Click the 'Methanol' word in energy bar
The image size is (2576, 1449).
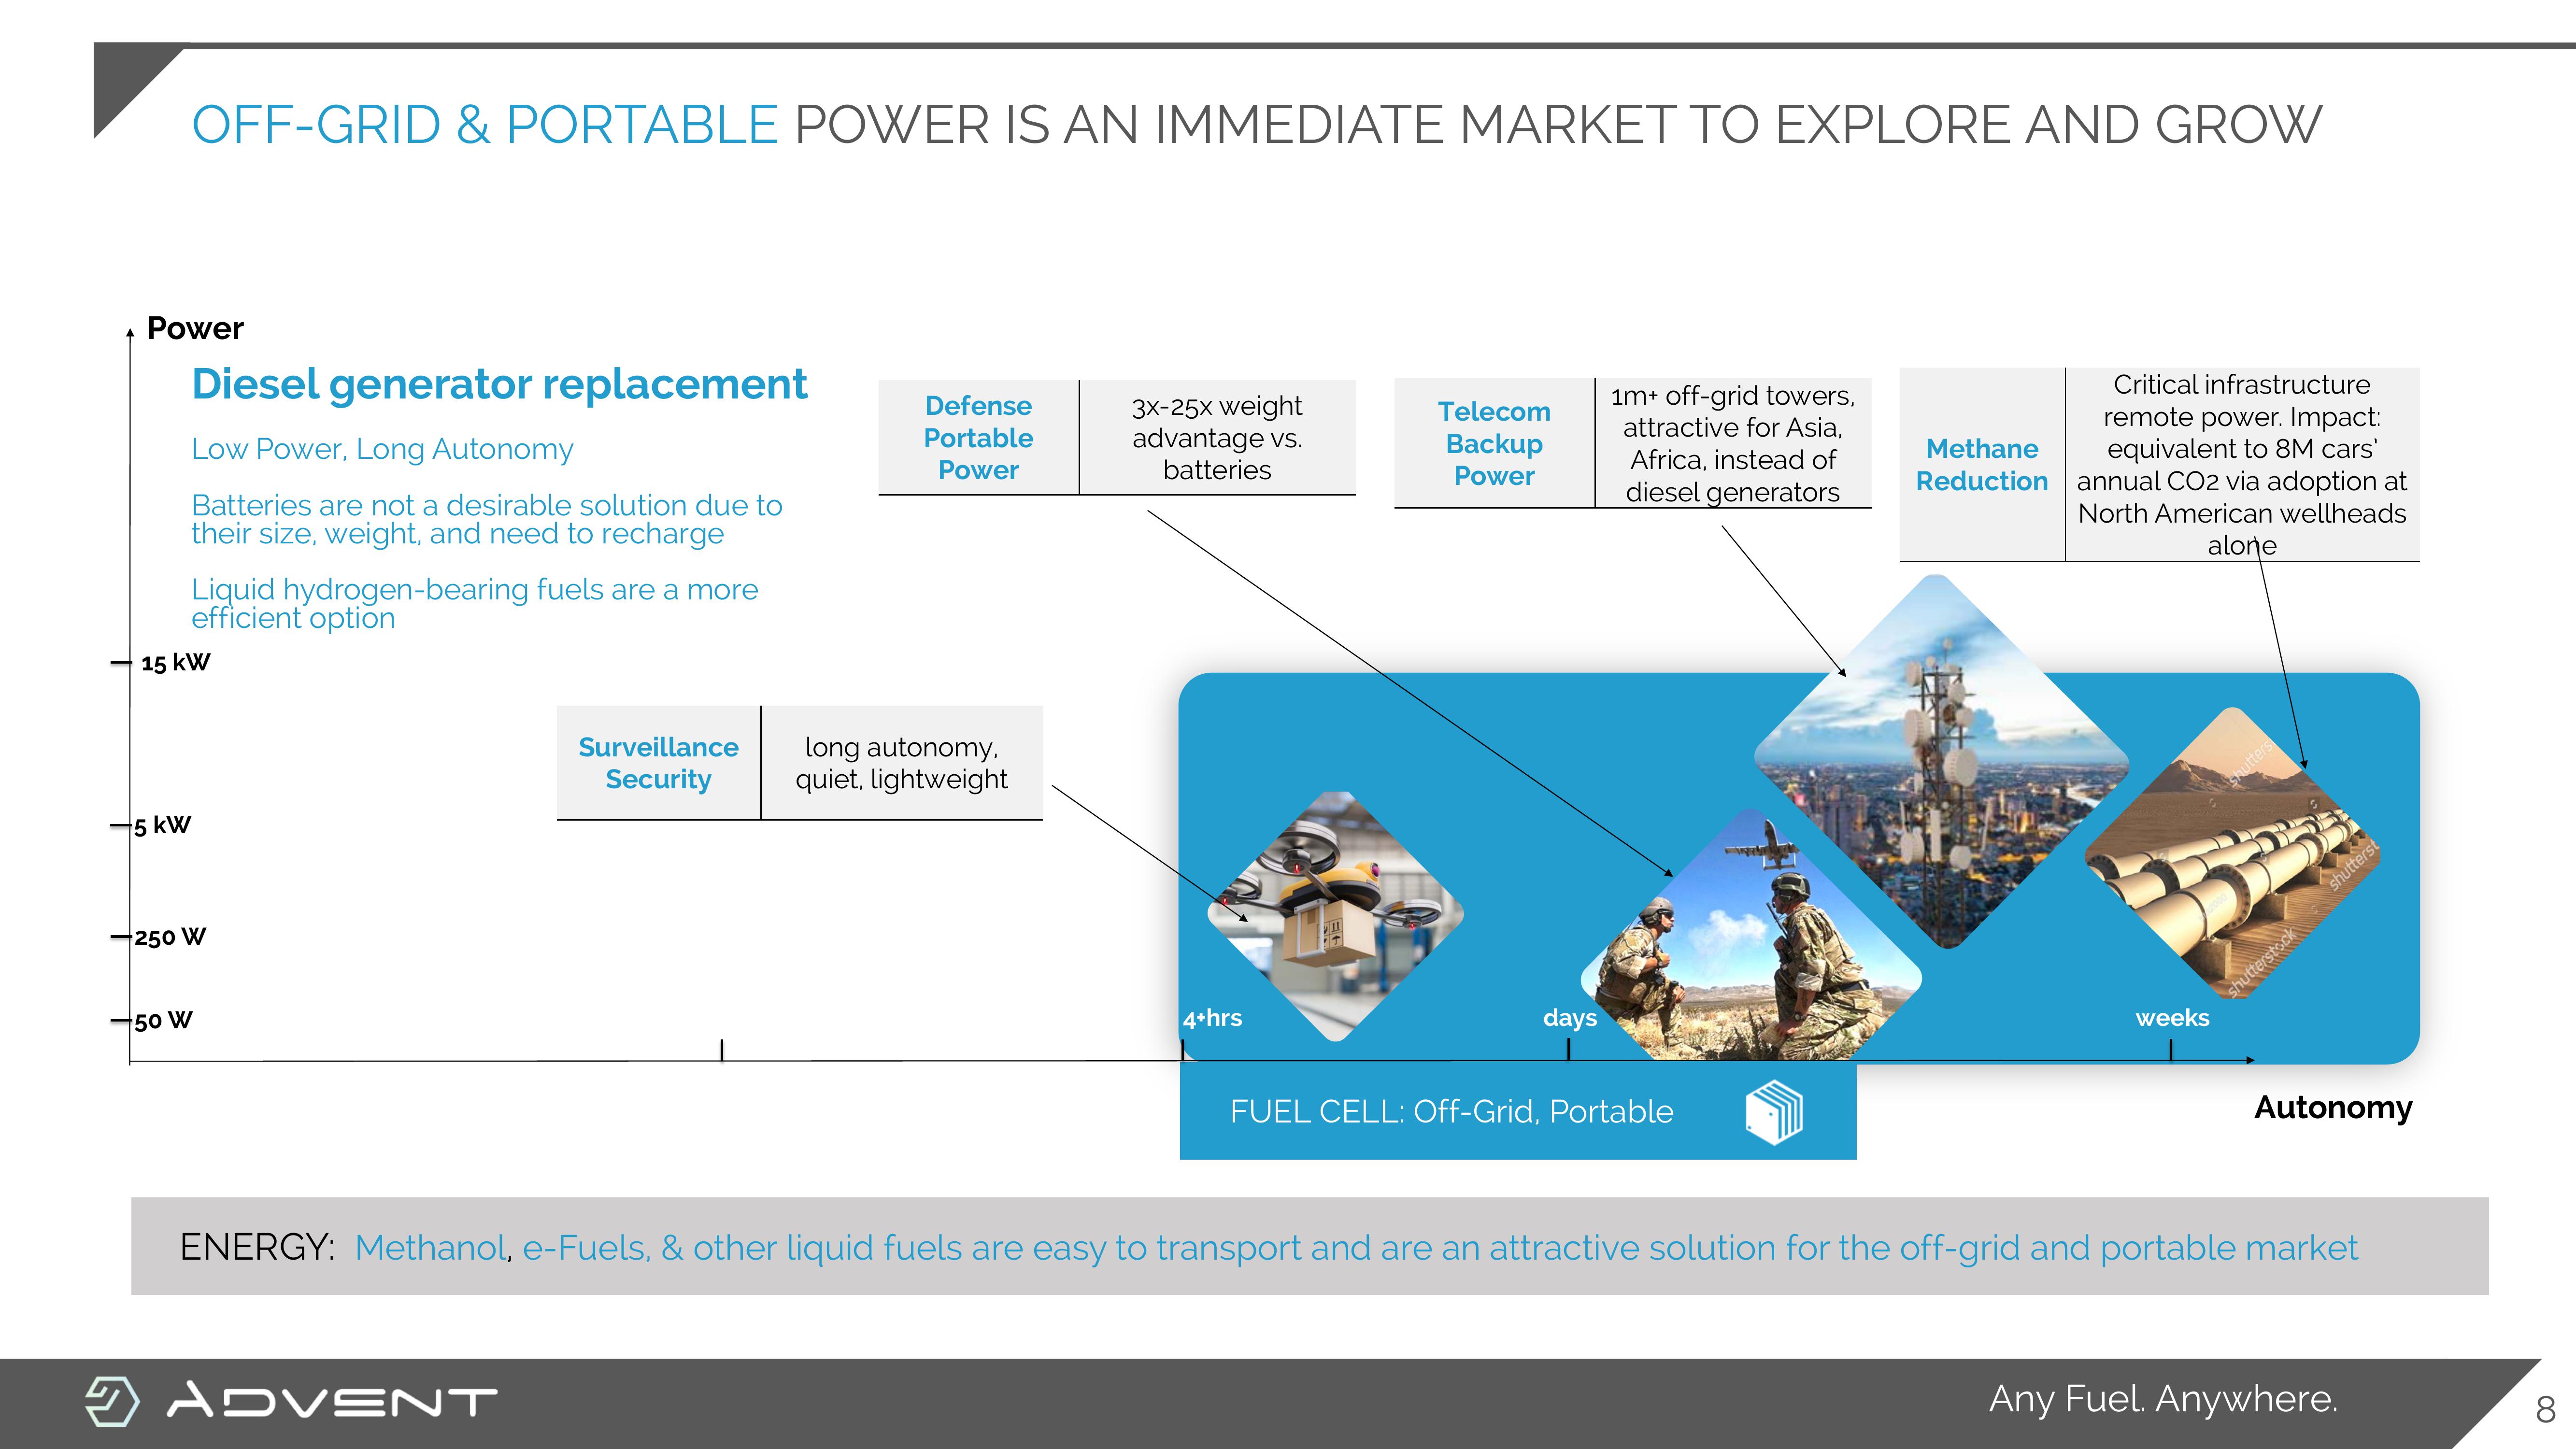(x=431, y=1248)
